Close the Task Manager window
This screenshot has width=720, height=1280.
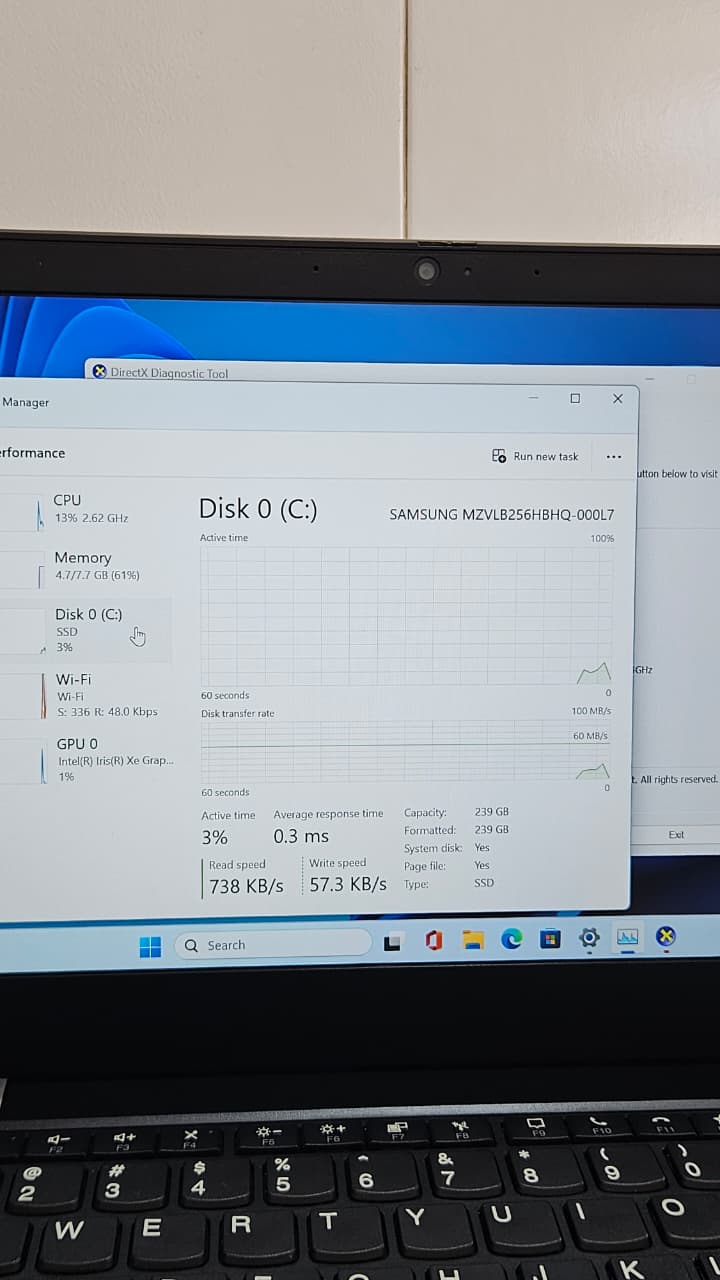[x=618, y=398]
